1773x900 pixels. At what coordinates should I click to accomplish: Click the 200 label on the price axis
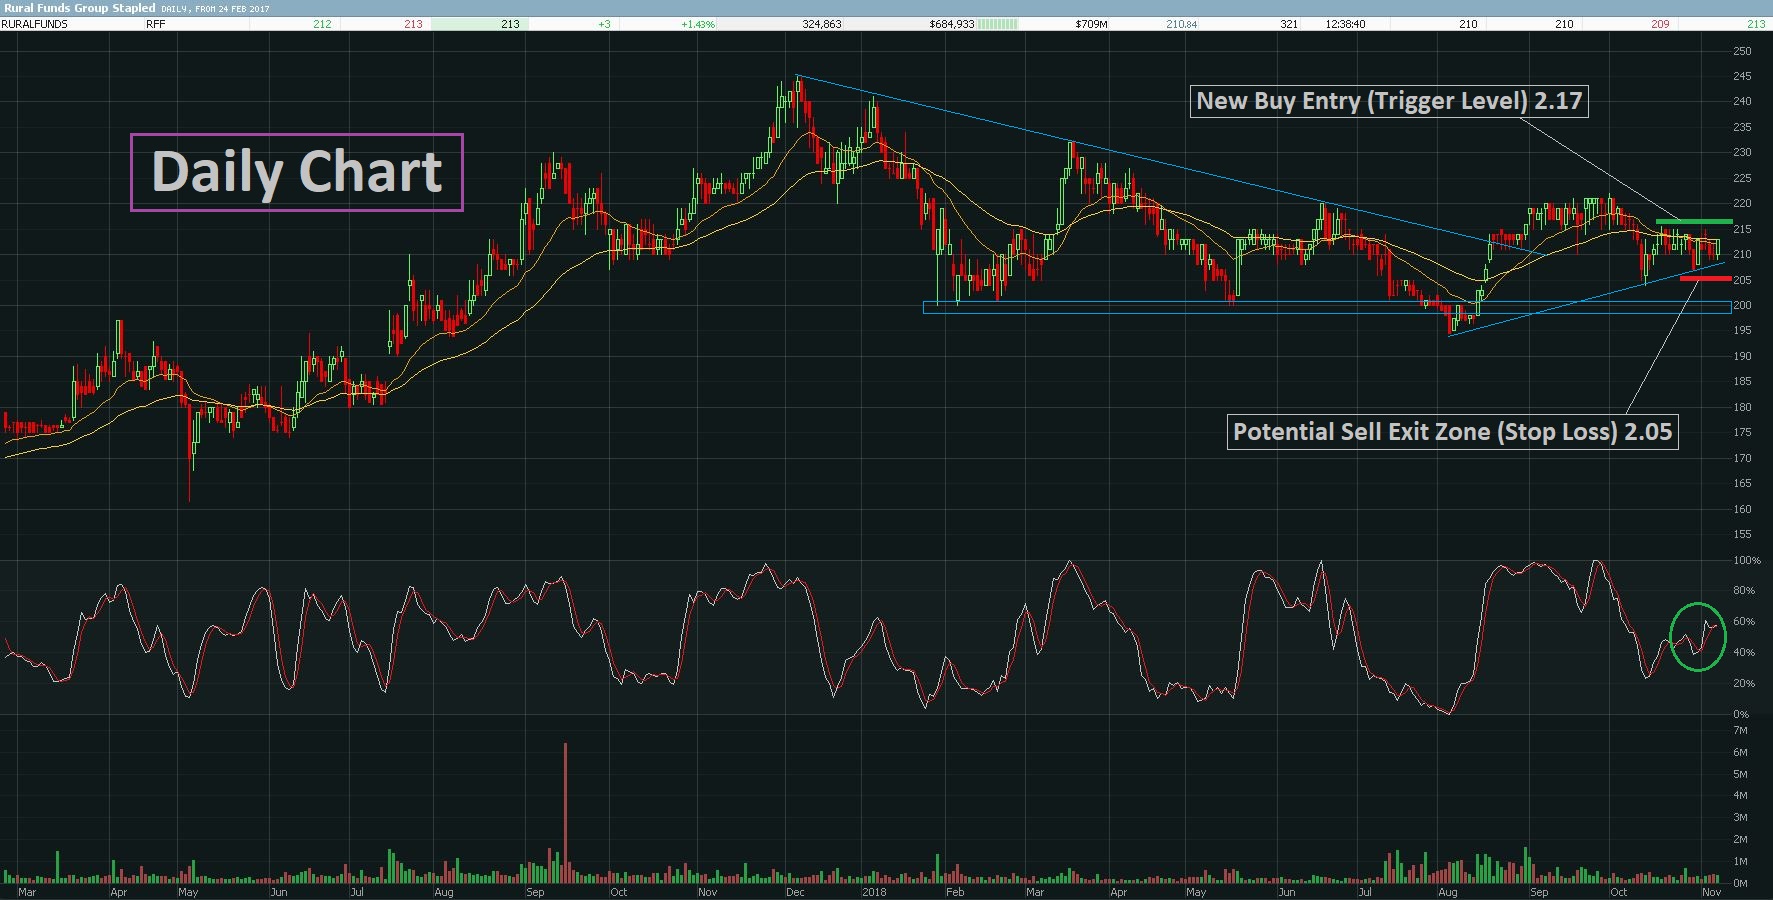click(x=1742, y=305)
